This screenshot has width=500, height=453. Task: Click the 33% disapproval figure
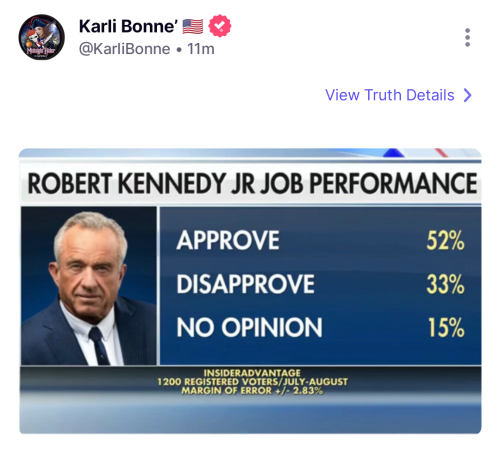(445, 284)
